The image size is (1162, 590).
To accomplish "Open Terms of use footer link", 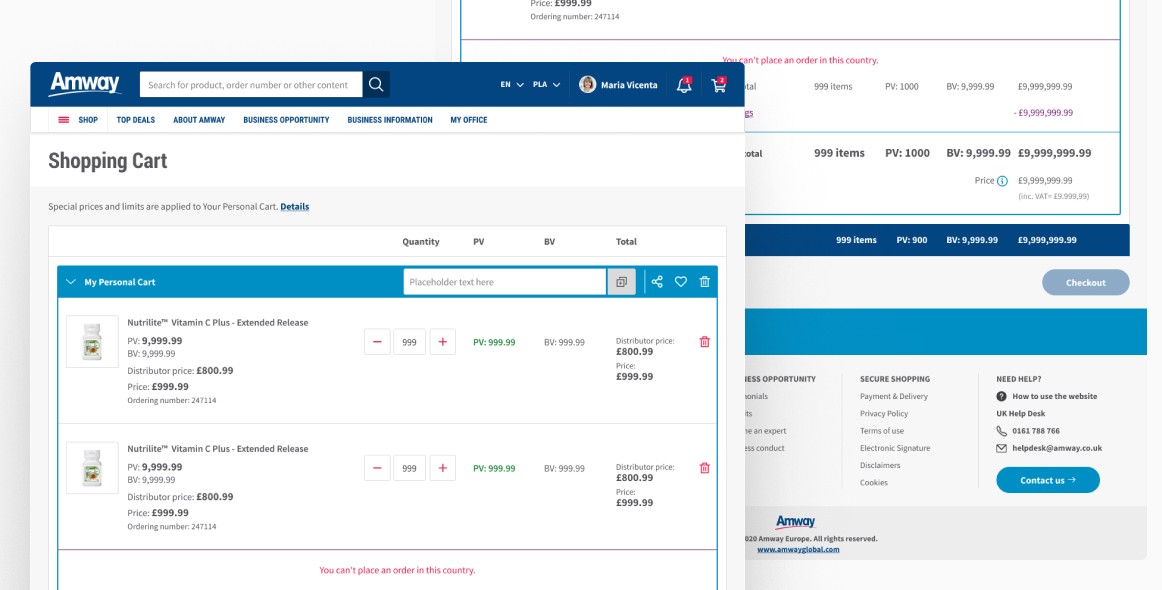I will (882, 431).
